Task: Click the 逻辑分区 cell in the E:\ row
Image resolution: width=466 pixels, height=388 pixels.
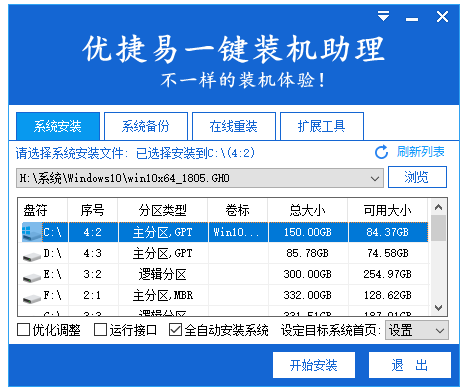Action: pos(163,274)
